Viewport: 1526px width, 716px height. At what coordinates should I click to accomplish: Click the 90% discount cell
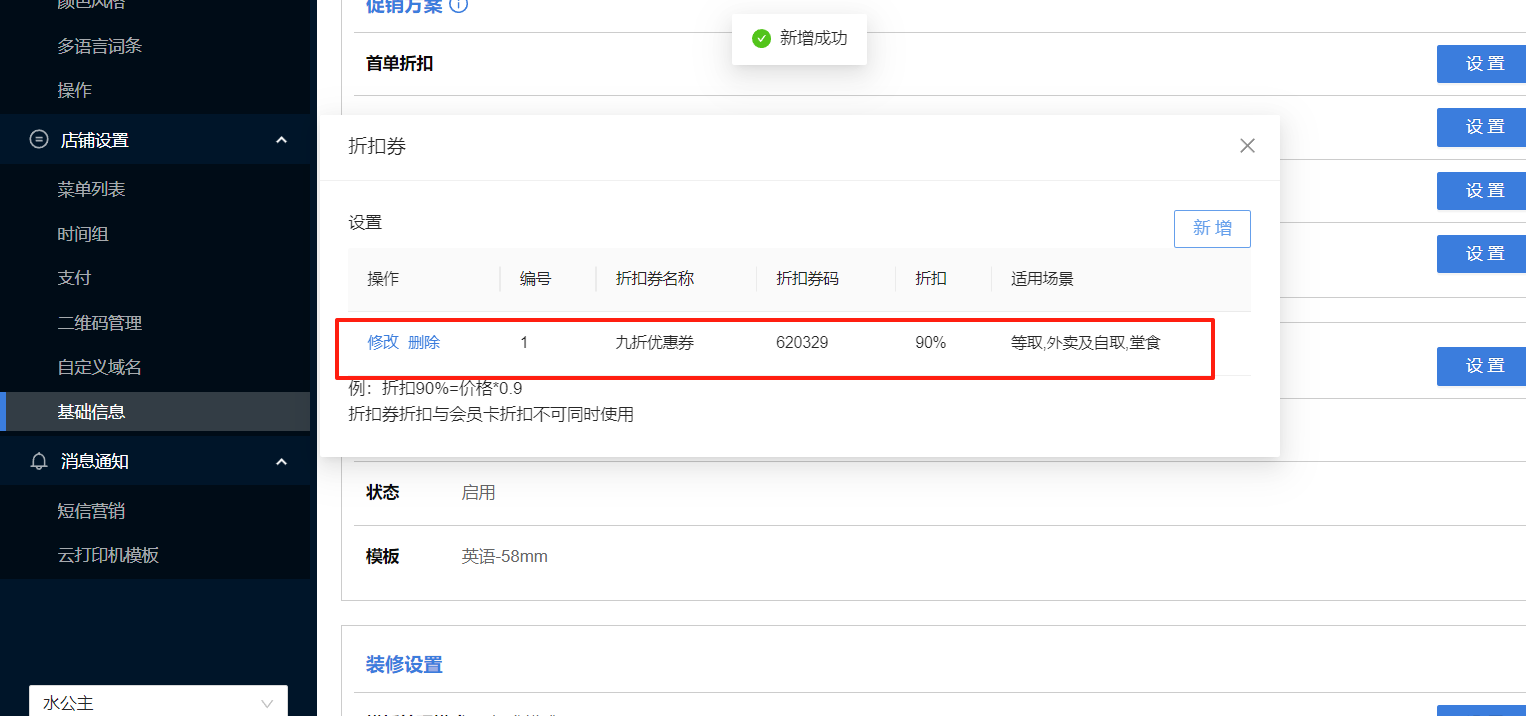(x=930, y=343)
